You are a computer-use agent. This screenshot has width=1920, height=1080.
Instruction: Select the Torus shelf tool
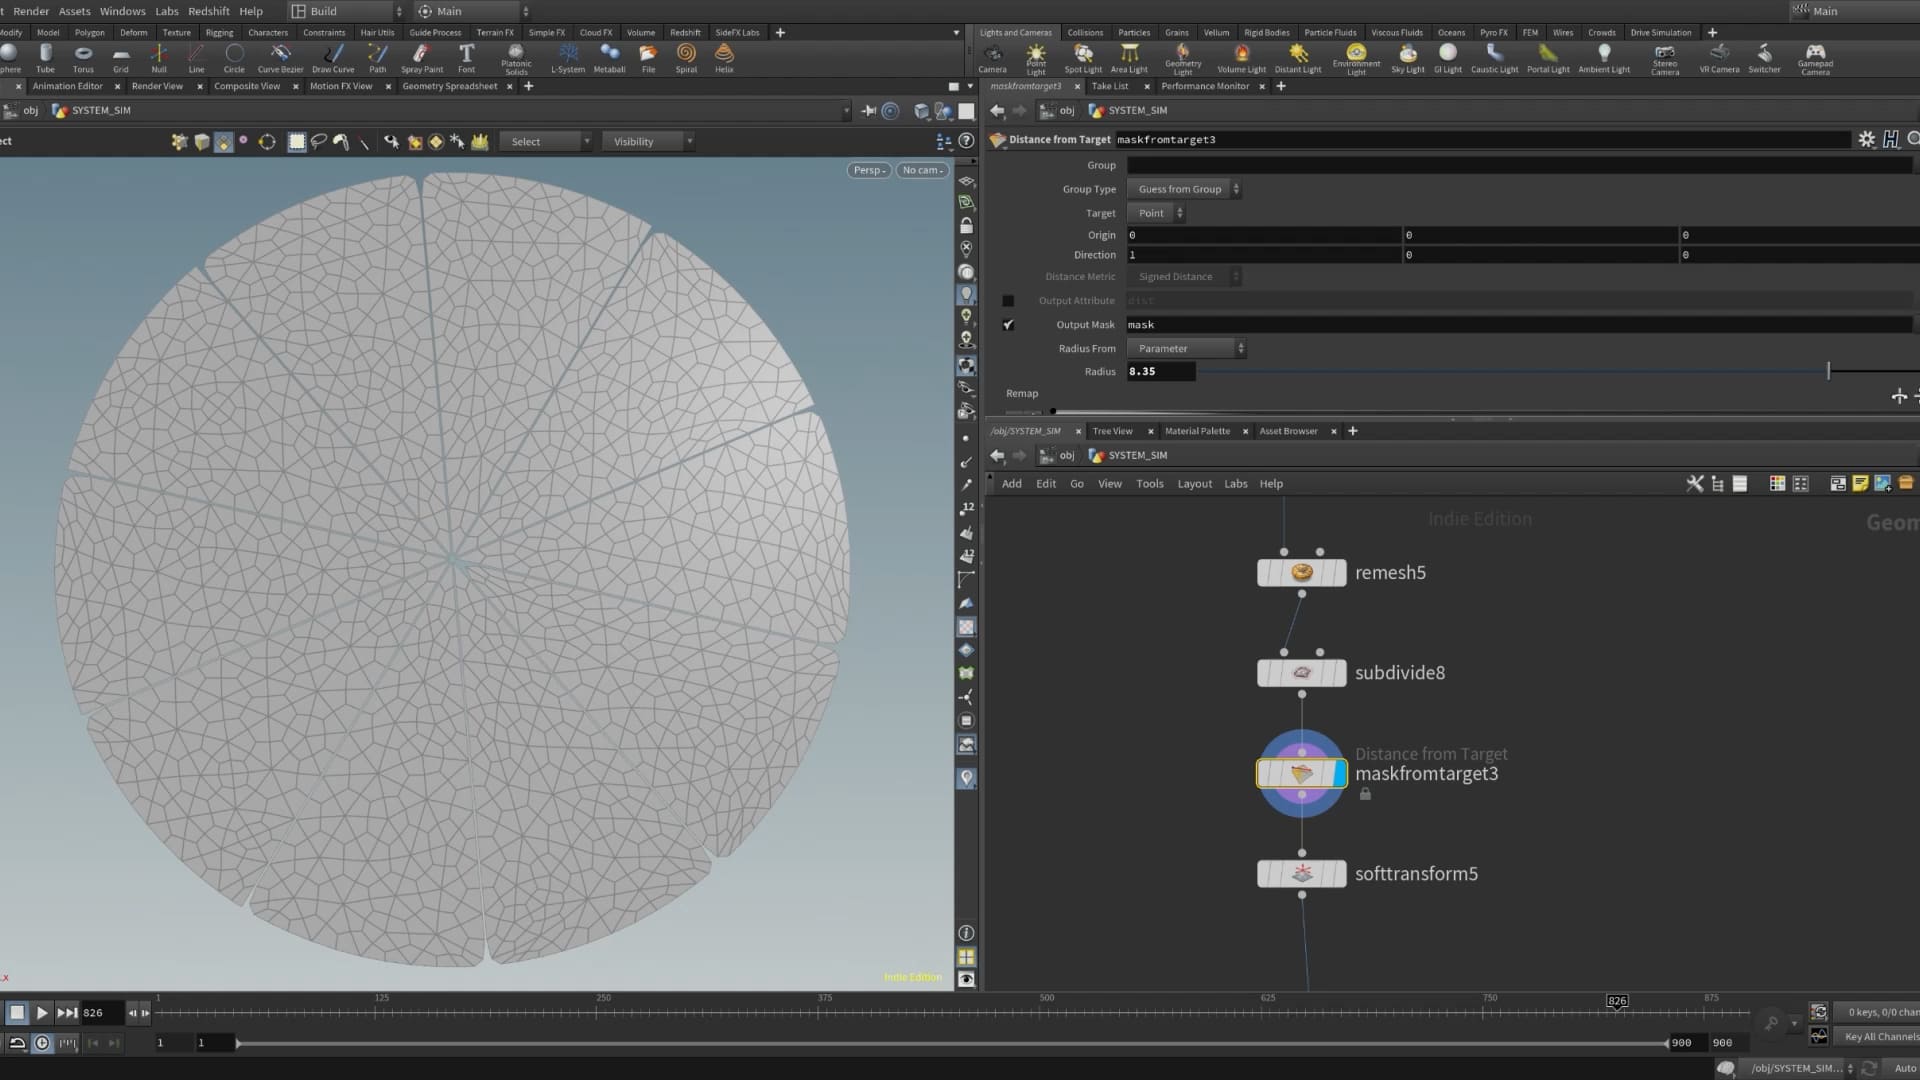click(83, 58)
